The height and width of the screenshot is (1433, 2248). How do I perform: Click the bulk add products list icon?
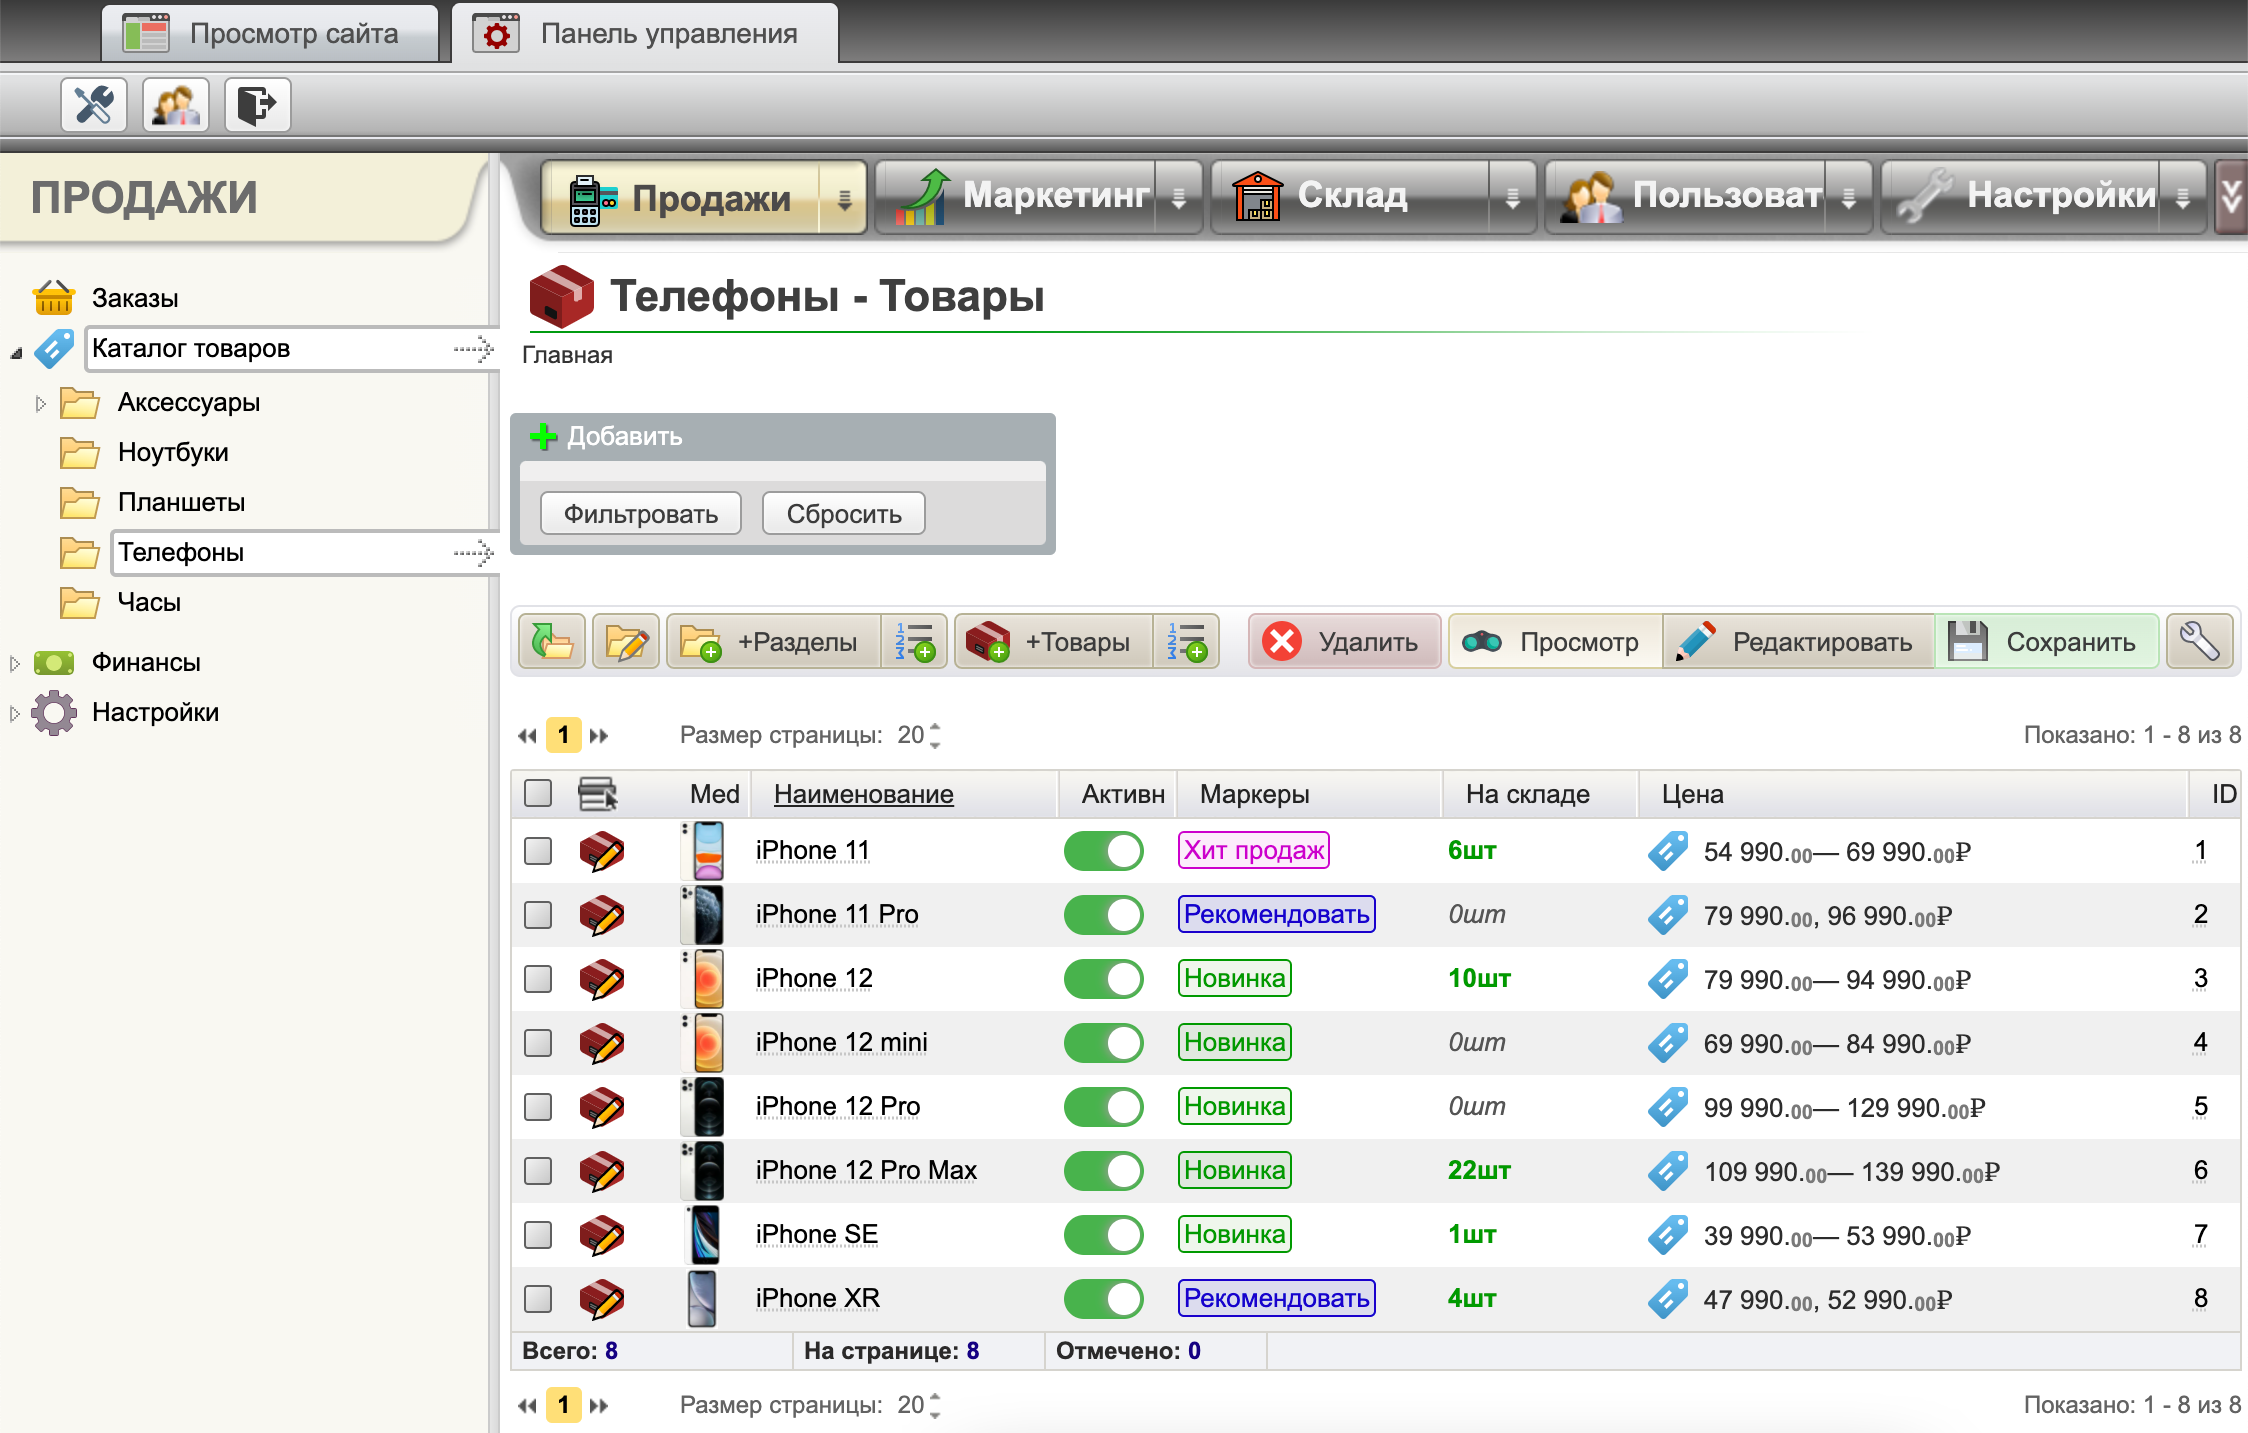tap(1187, 641)
